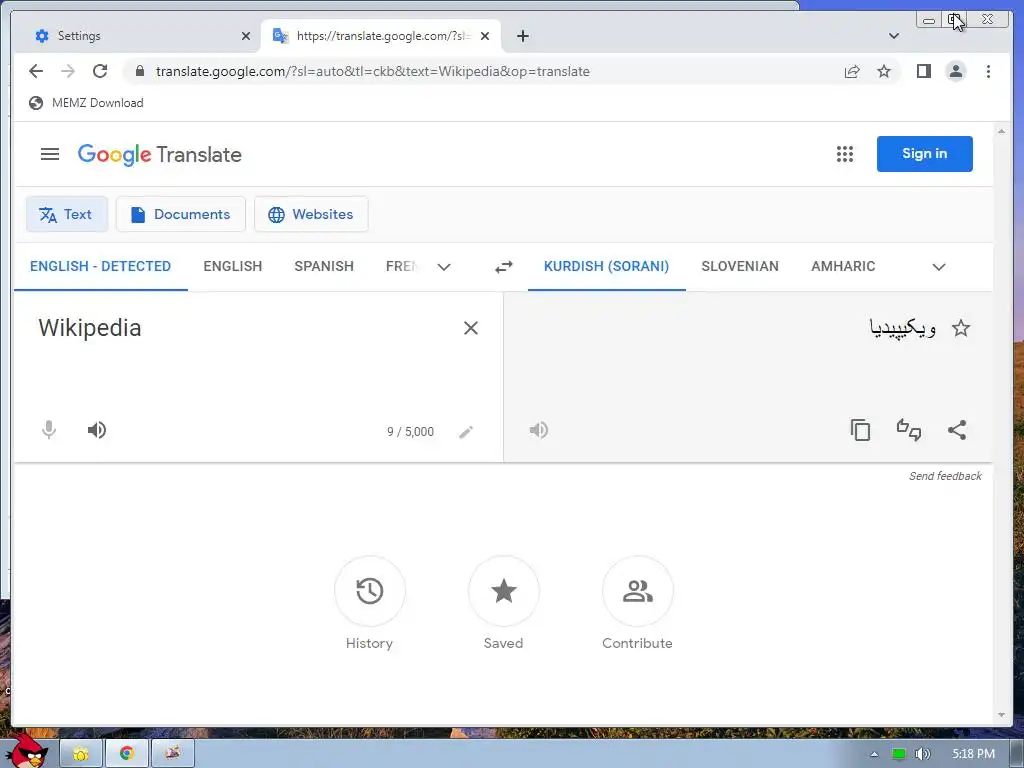
Task: Share this page from address bar
Action: [852, 71]
